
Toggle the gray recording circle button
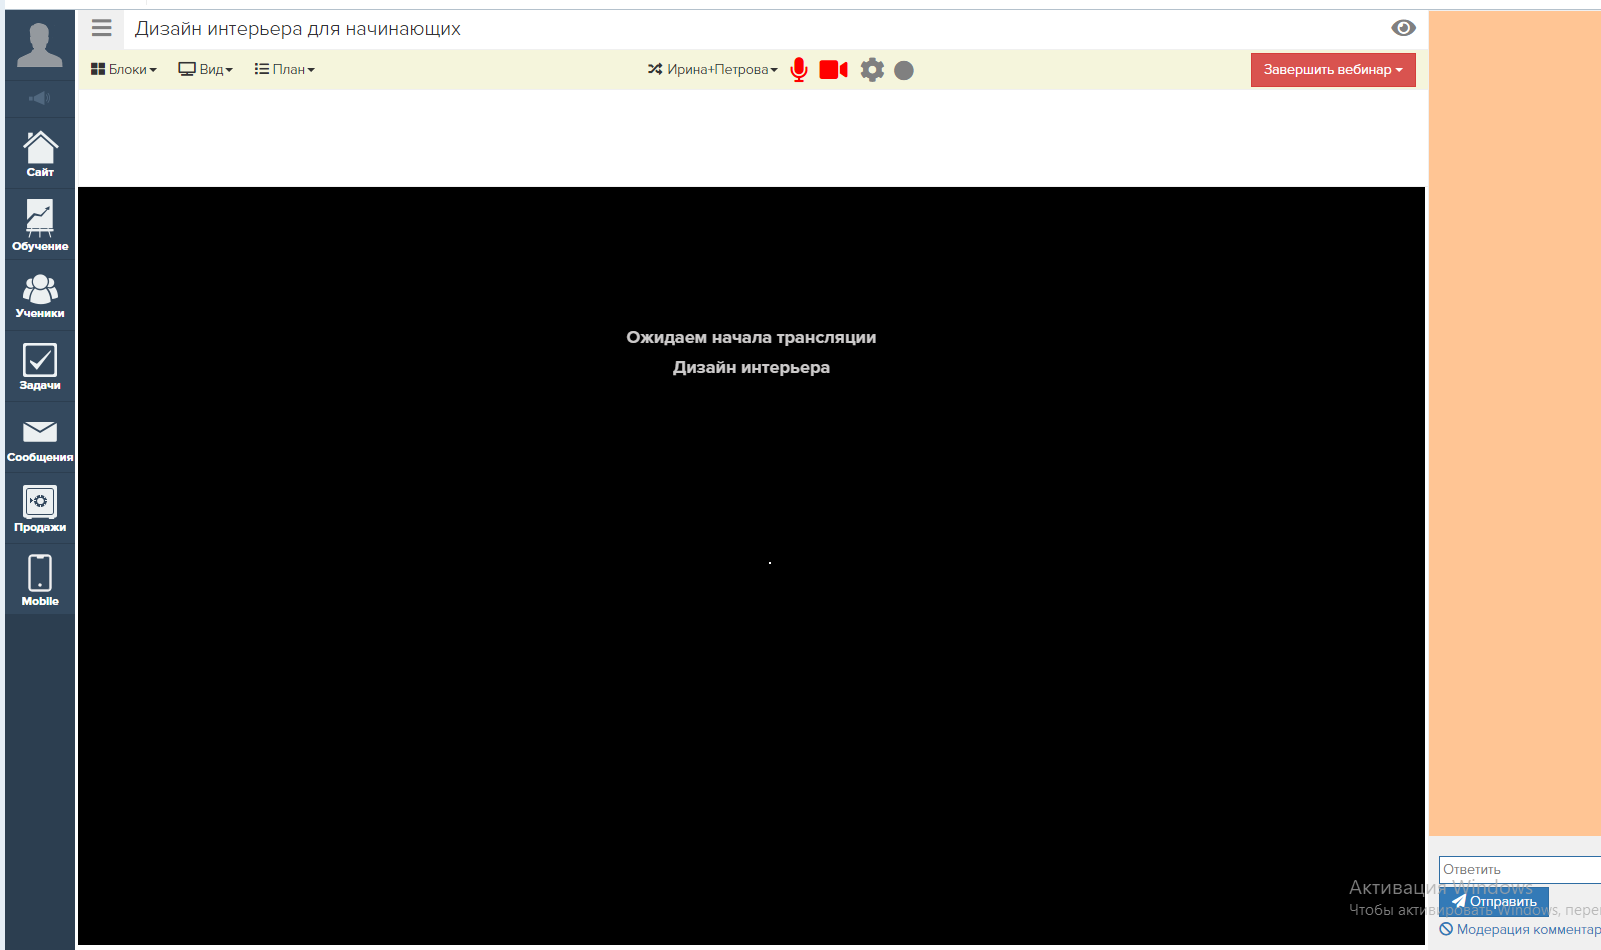pyautogui.click(x=904, y=70)
